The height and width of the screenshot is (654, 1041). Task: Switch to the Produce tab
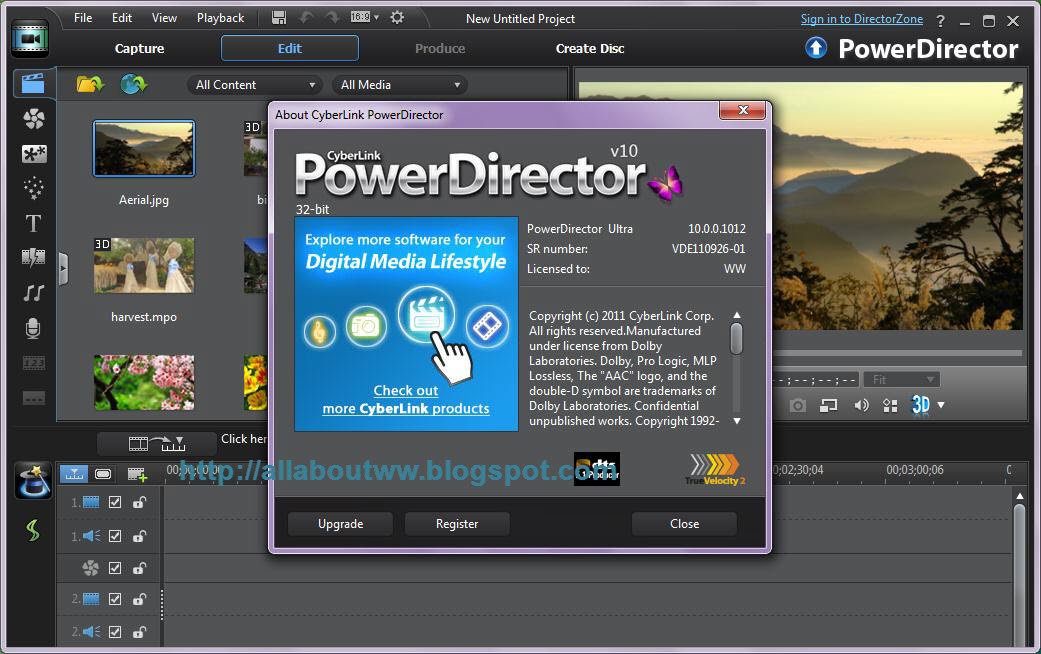click(x=440, y=48)
